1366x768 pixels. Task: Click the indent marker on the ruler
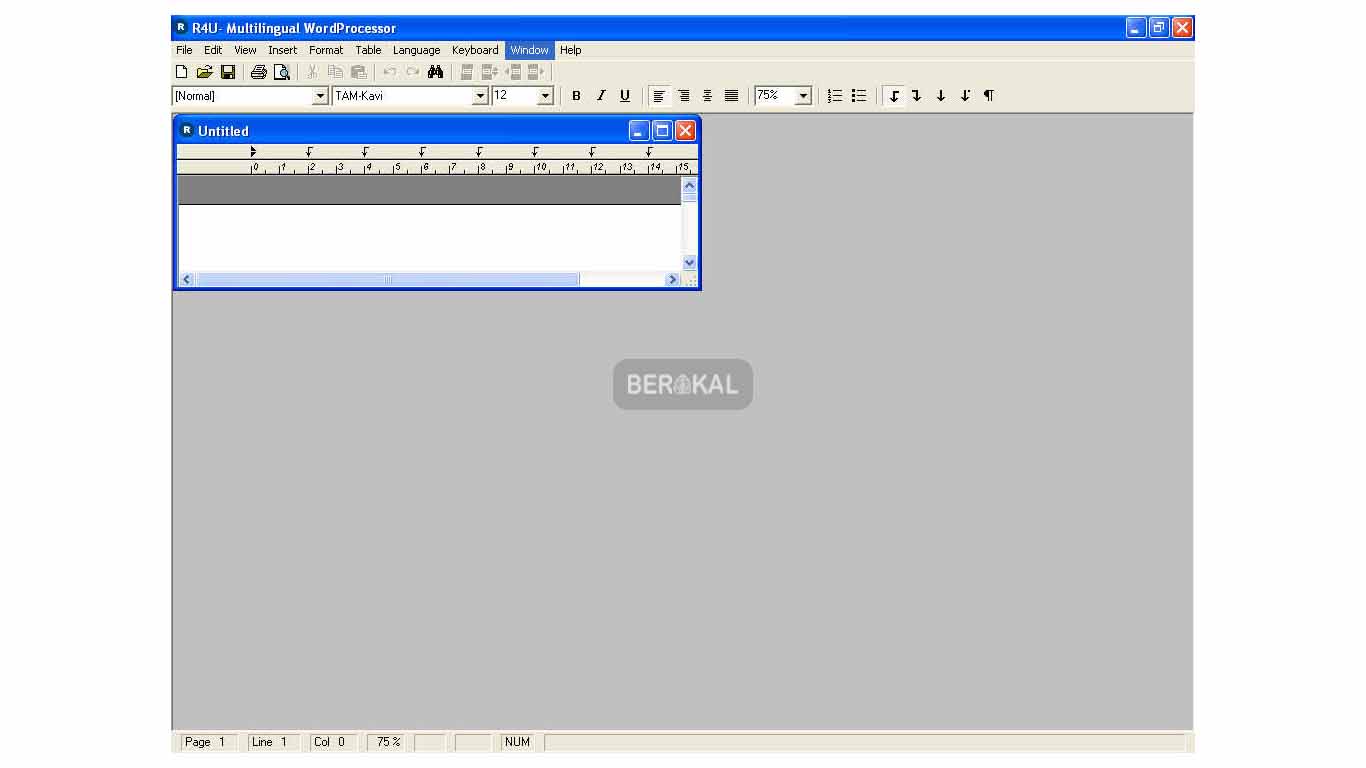point(253,152)
